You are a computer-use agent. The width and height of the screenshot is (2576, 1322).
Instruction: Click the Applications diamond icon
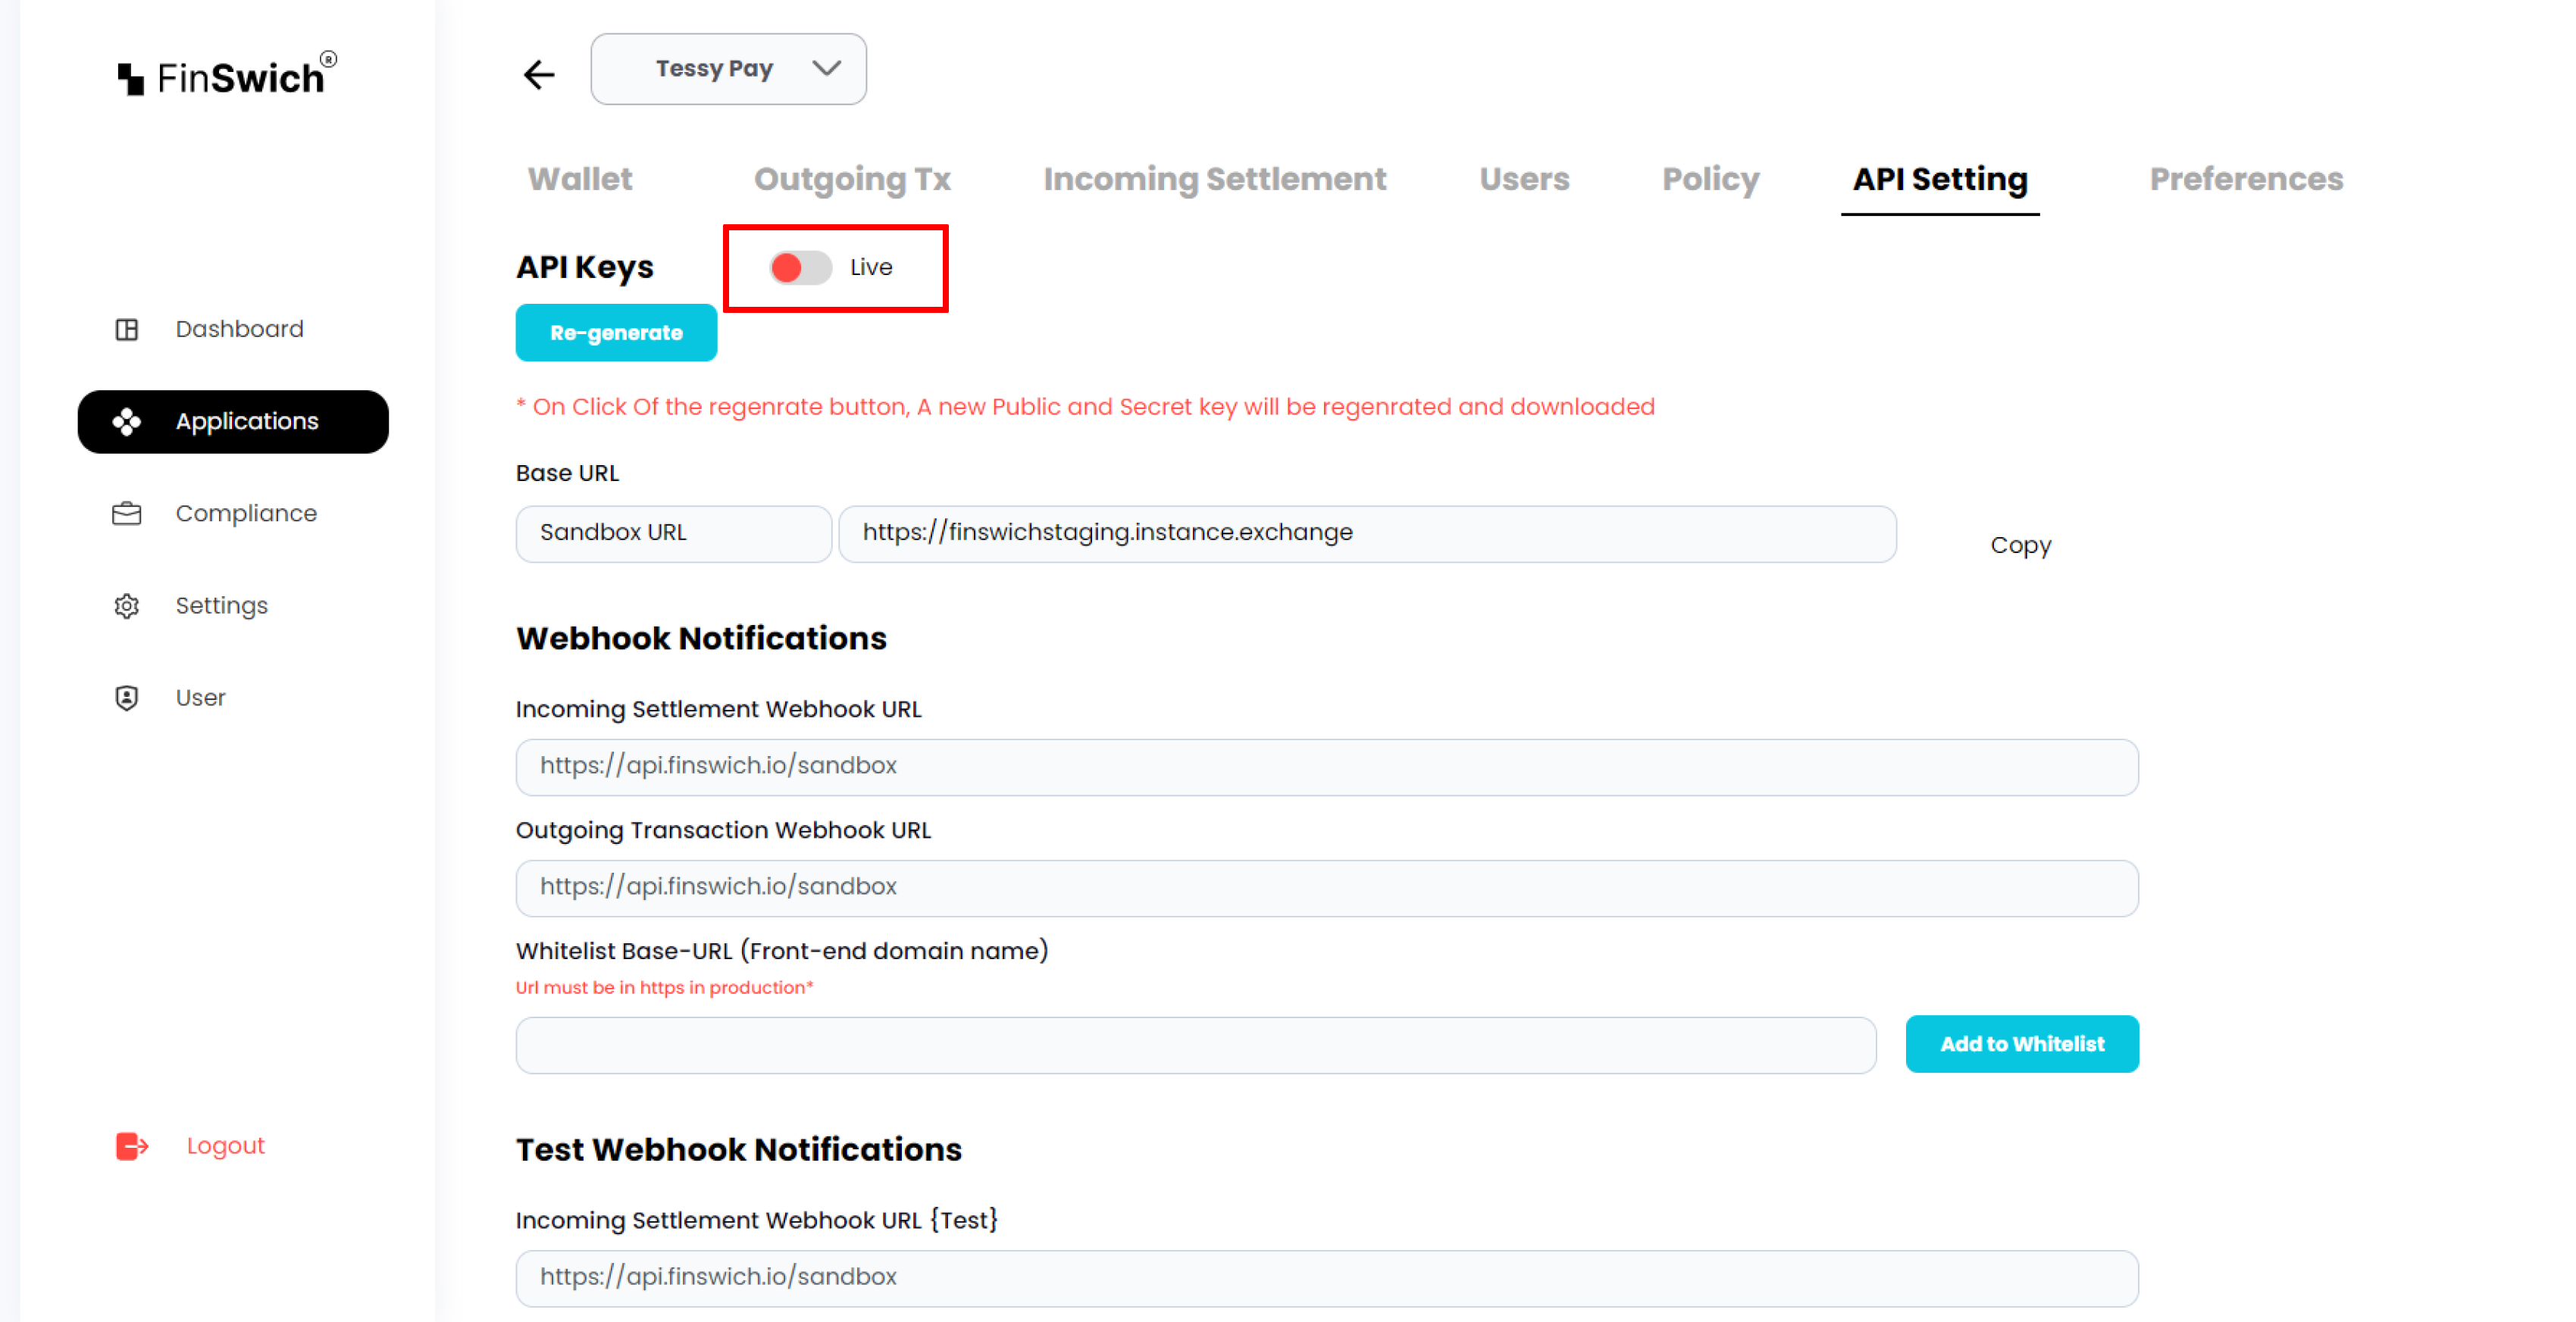click(127, 422)
